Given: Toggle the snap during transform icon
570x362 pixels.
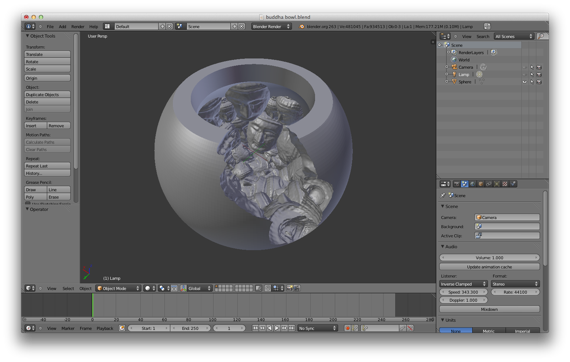Looking at the screenshot, I should click(268, 288).
